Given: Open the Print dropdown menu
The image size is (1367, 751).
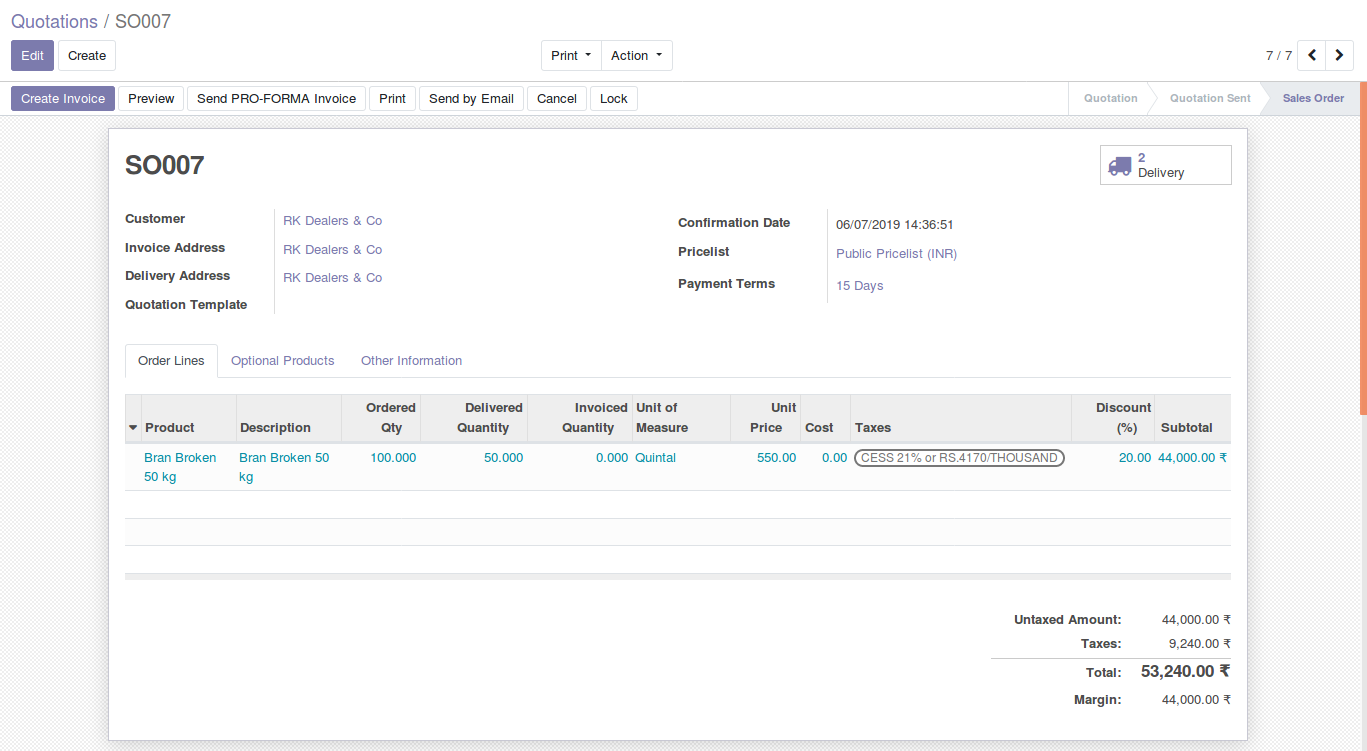Looking at the screenshot, I should coord(571,56).
